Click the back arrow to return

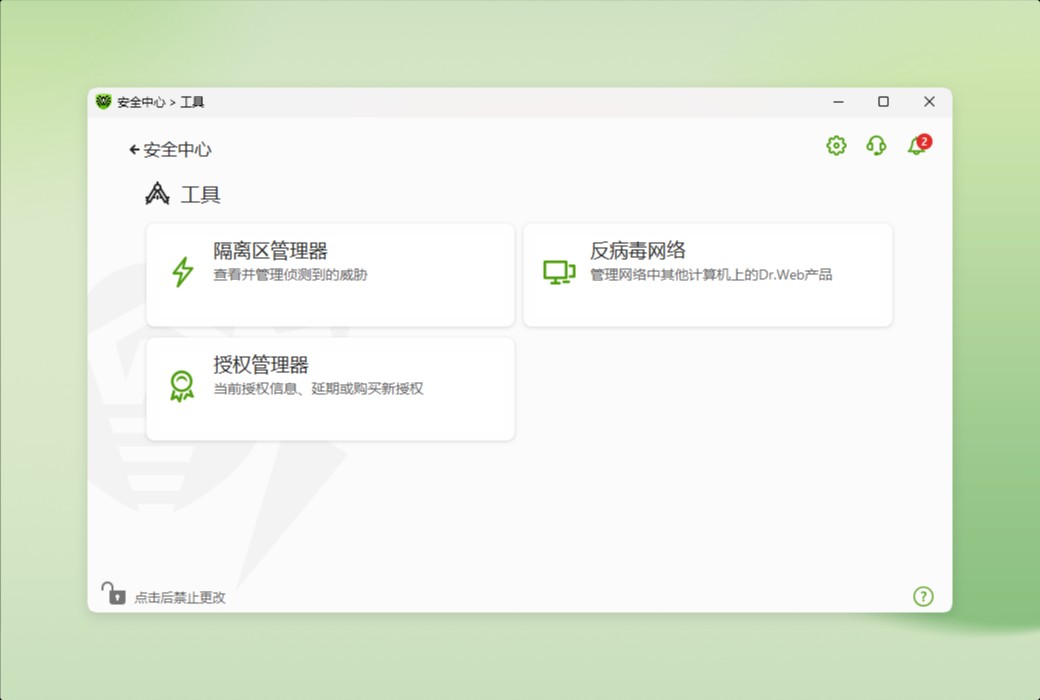coord(133,148)
